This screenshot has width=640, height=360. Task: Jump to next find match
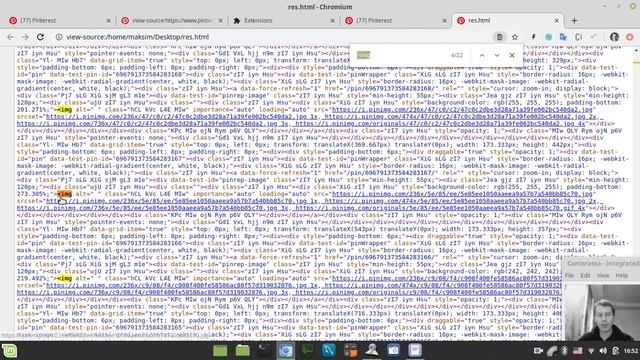click(x=497, y=55)
